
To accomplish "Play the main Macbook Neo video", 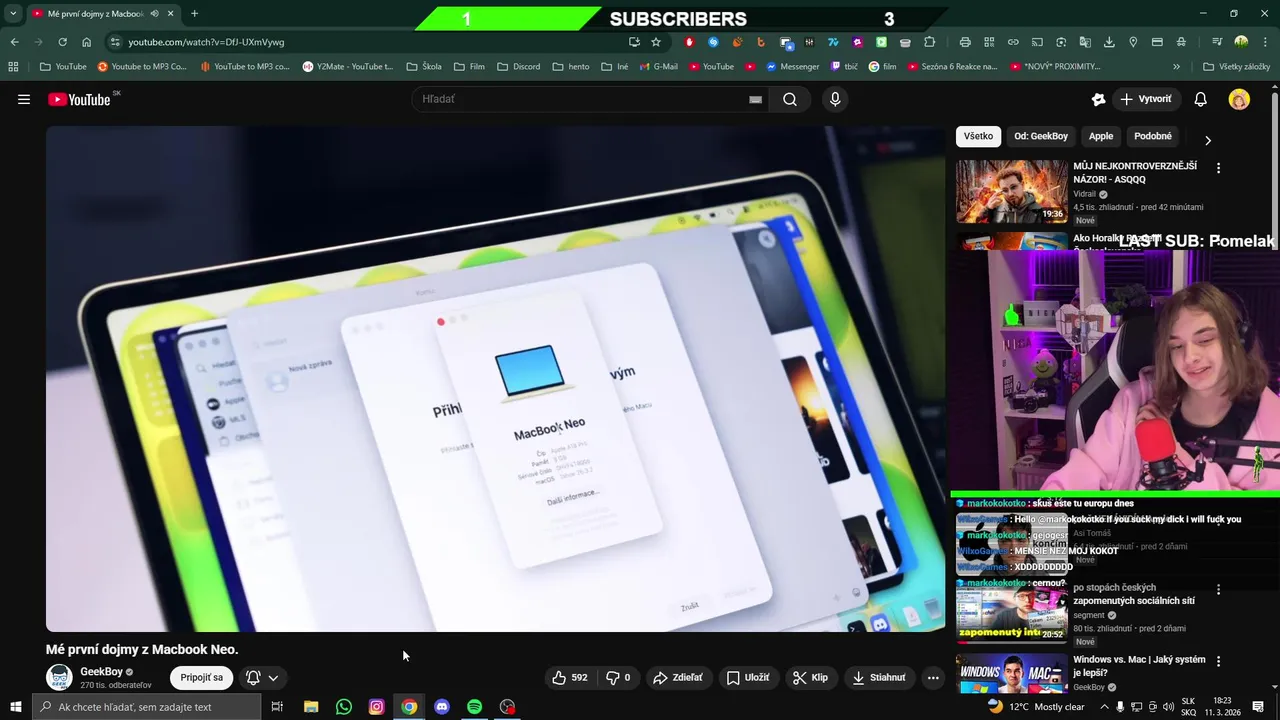I will 495,379.
